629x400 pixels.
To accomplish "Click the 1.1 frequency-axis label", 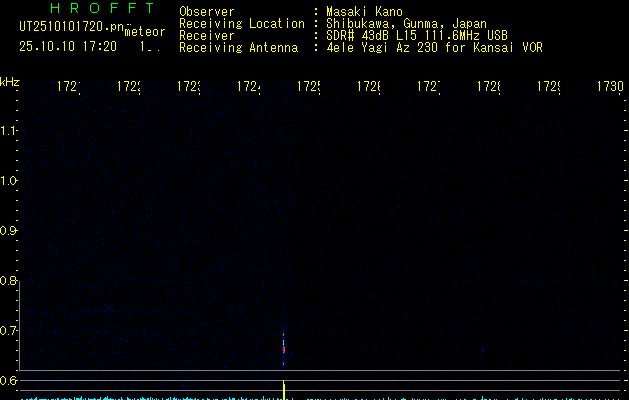I will click(x=8, y=131).
